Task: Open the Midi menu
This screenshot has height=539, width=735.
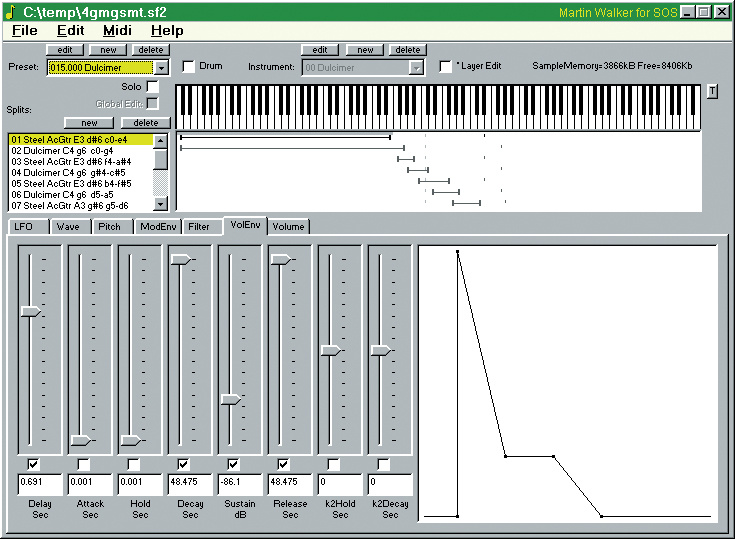Action: pyautogui.click(x=117, y=31)
